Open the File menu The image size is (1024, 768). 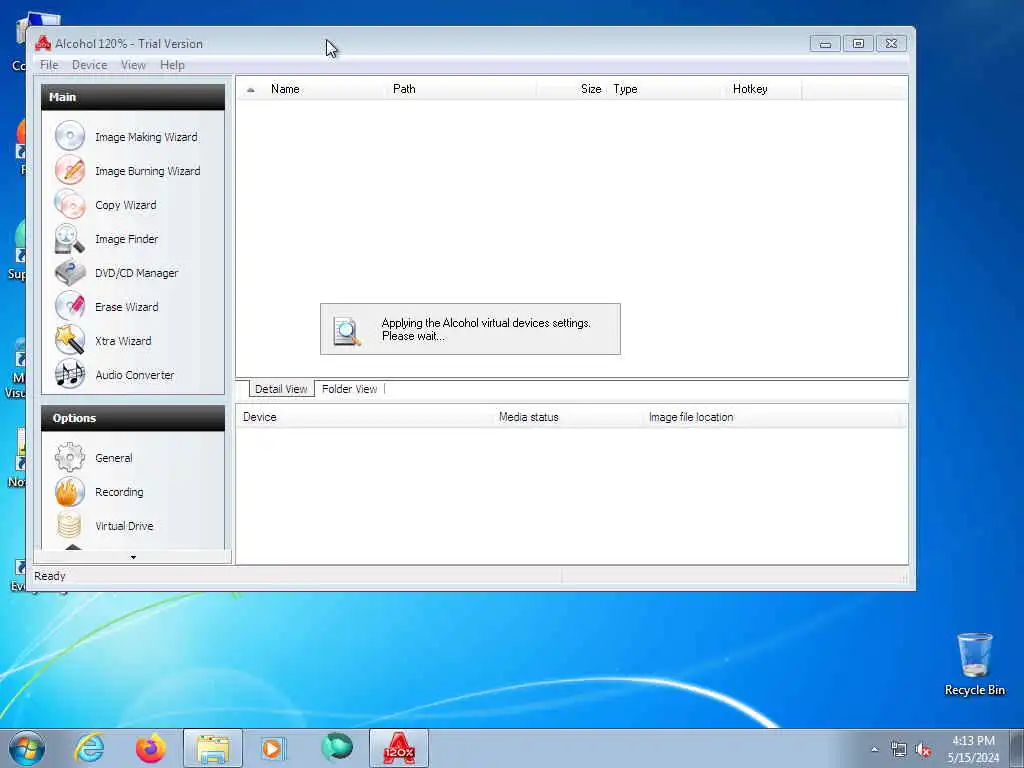pyautogui.click(x=49, y=65)
